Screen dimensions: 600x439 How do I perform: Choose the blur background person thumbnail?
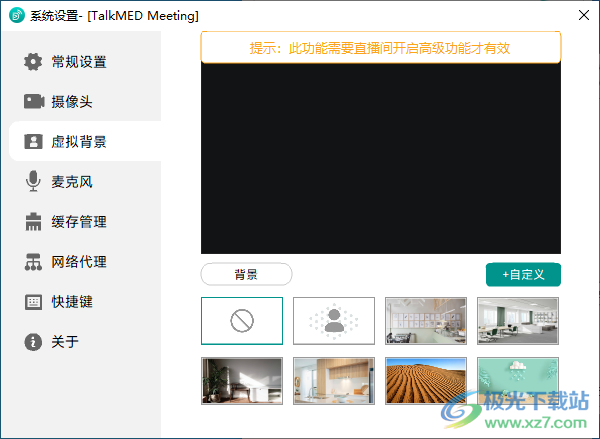pos(334,321)
